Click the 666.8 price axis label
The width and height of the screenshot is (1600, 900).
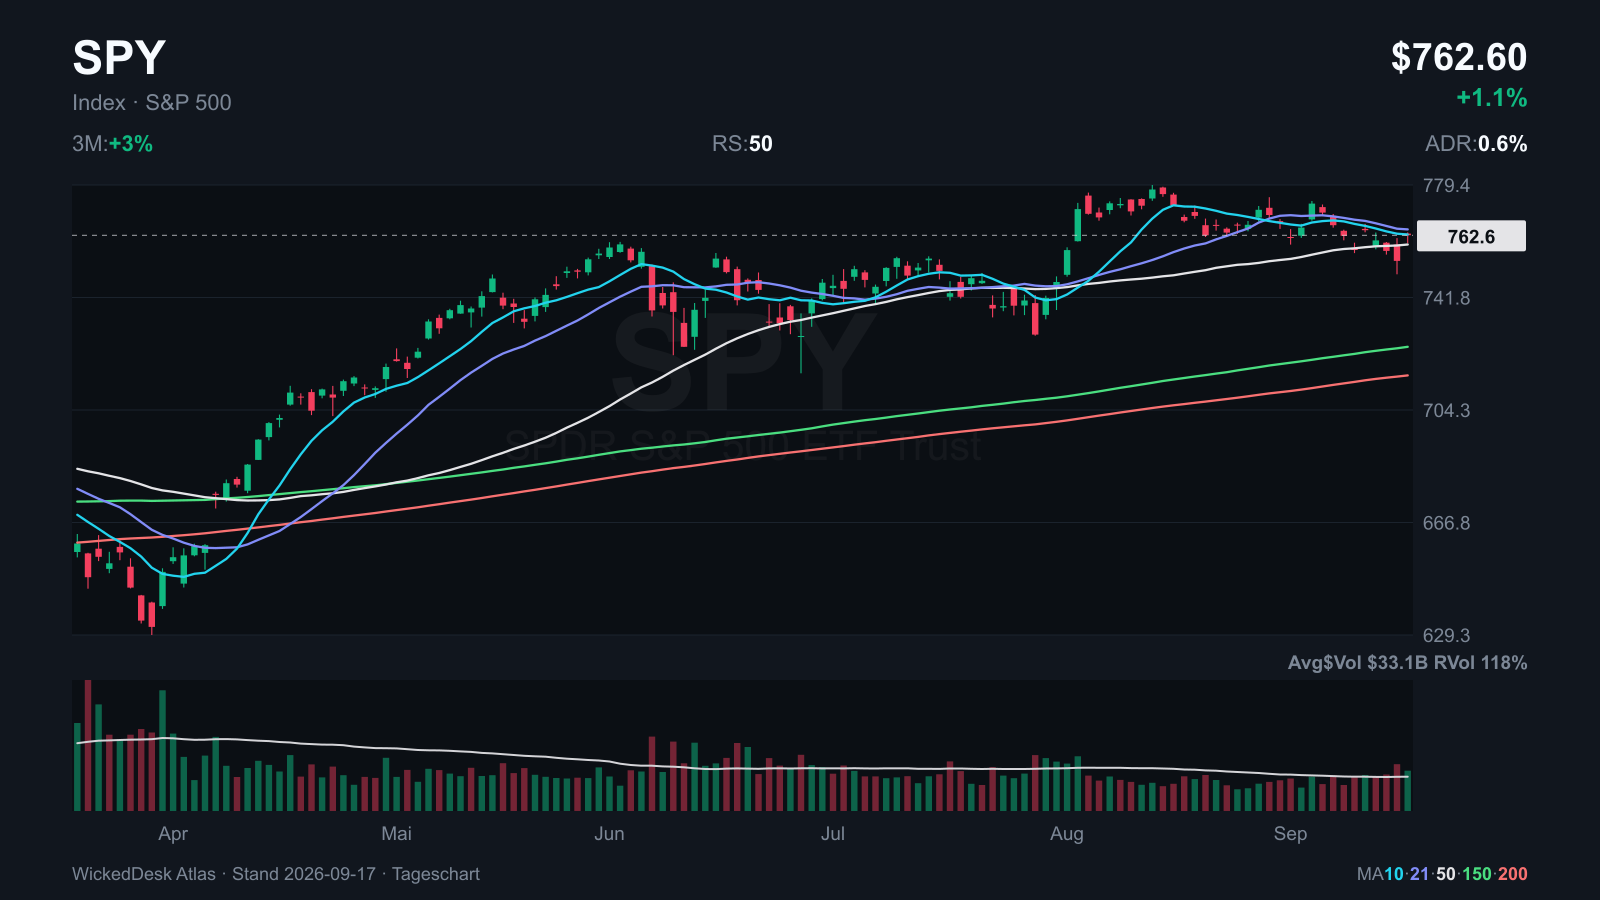(1446, 523)
